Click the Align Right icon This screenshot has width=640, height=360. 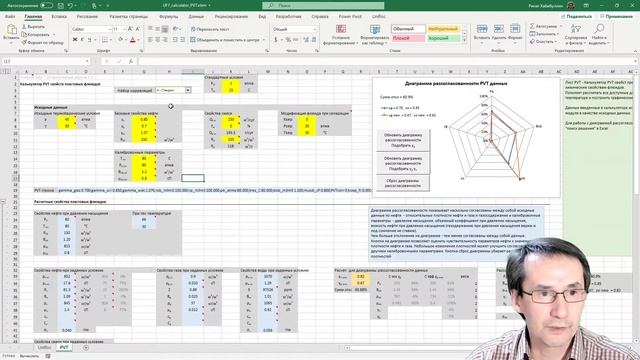click(165, 40)
